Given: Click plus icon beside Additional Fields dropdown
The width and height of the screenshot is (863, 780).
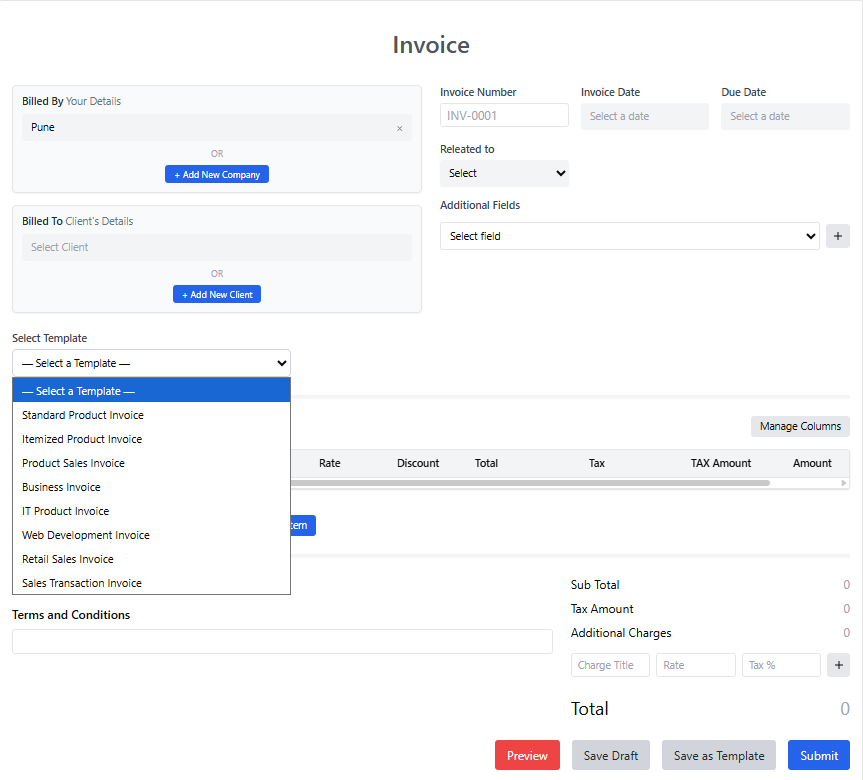Looking at the screenshot, I should point(837,236).
